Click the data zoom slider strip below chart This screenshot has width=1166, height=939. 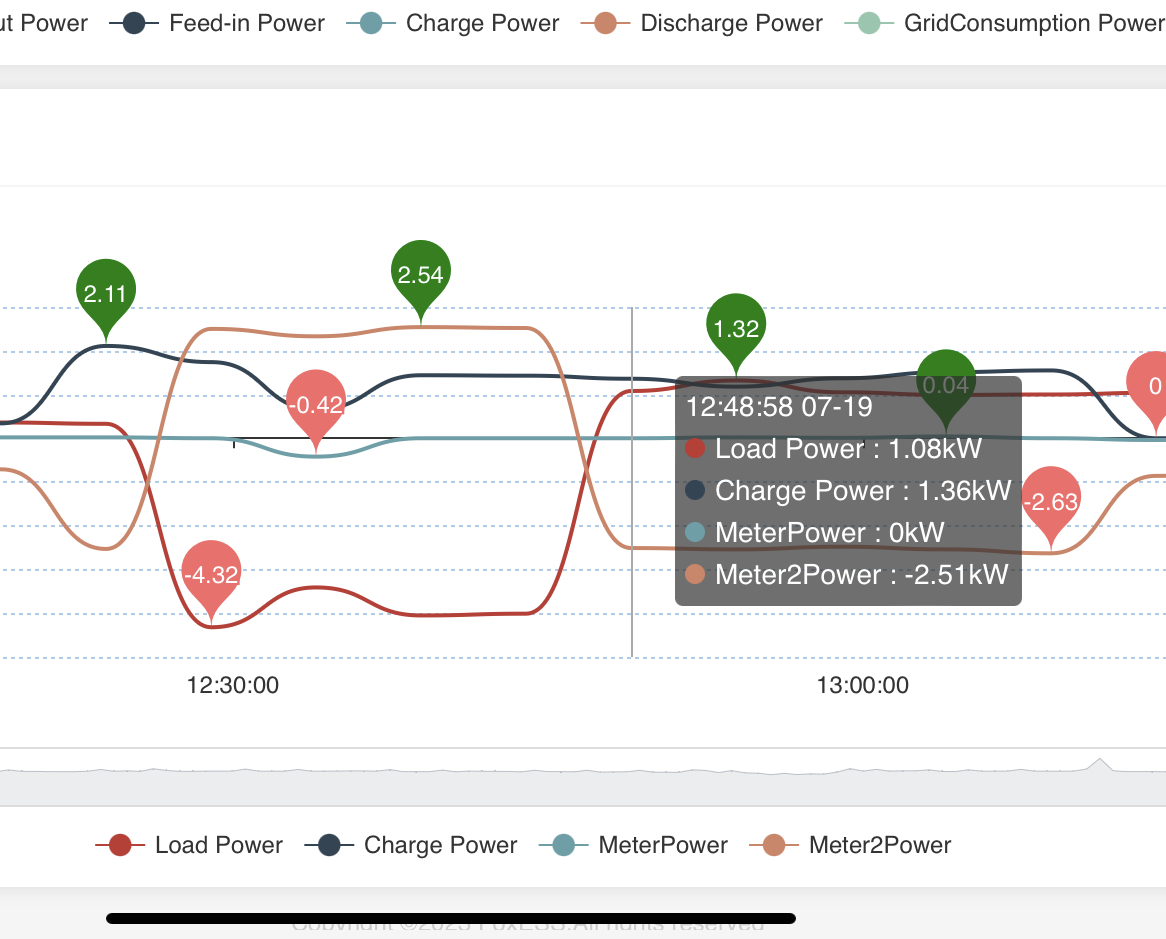[583, 777]
